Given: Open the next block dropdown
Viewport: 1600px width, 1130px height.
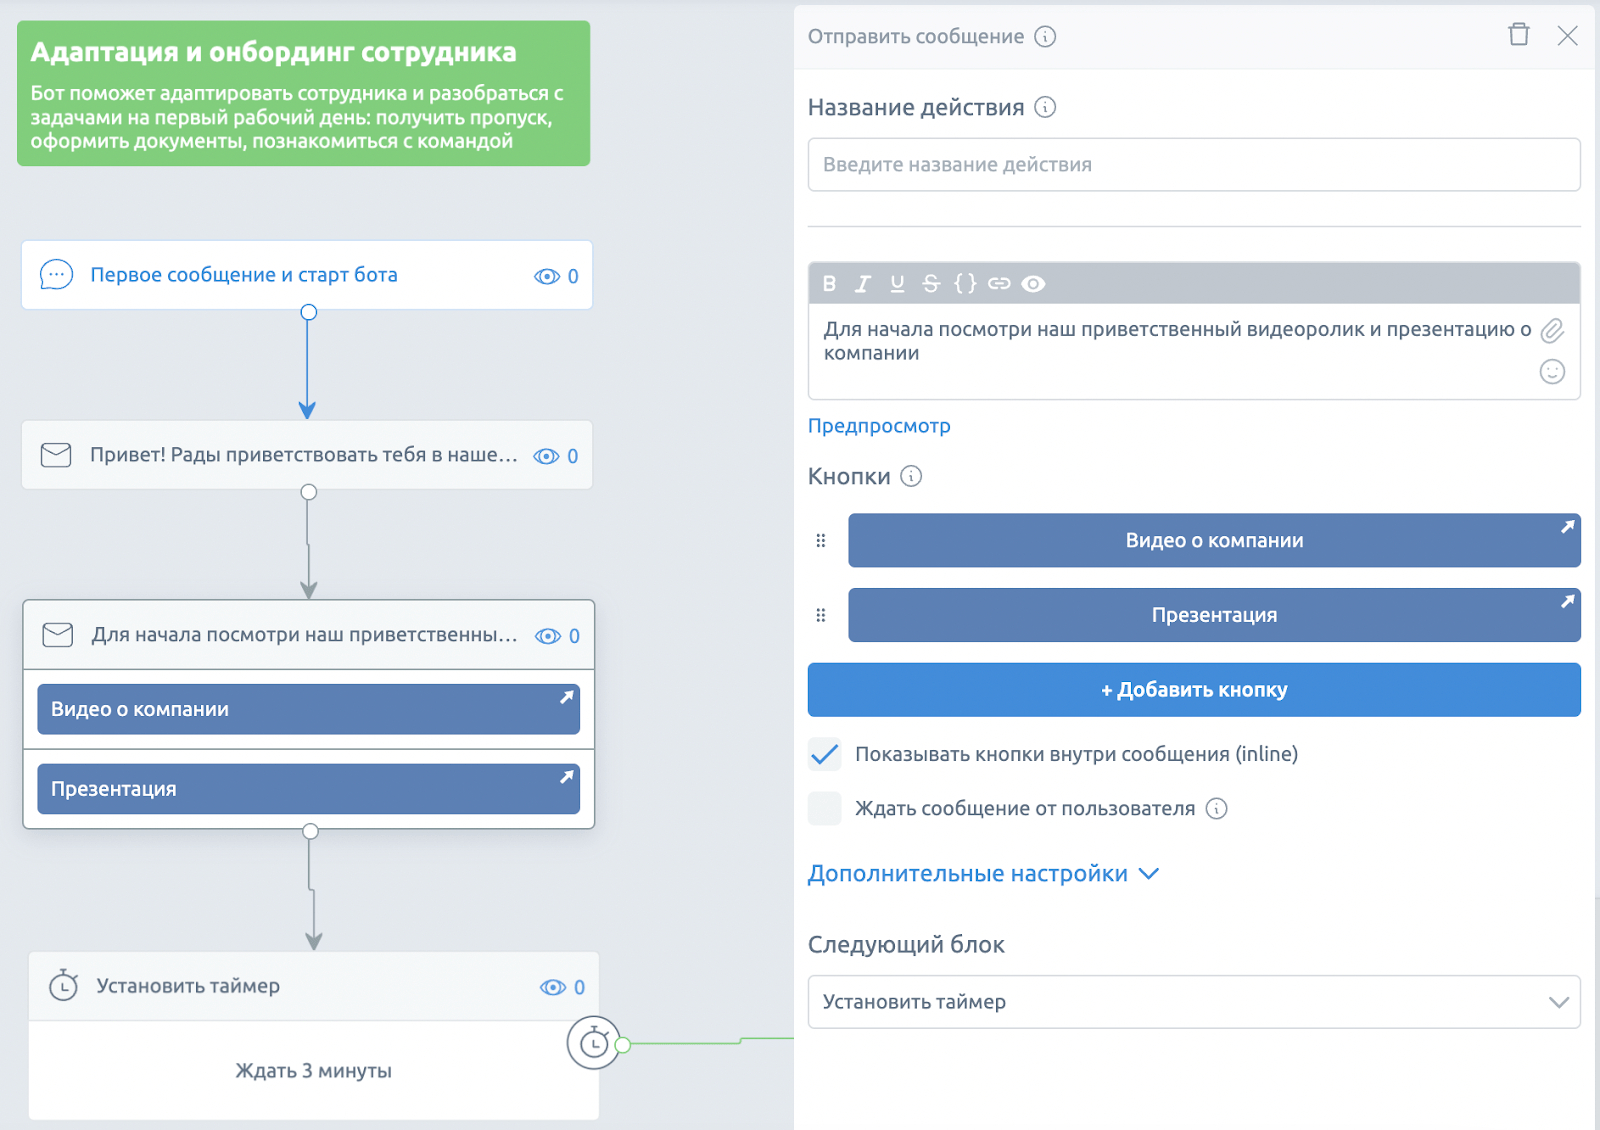Looking at the screenshot, I should [x=1193, y=1002].
